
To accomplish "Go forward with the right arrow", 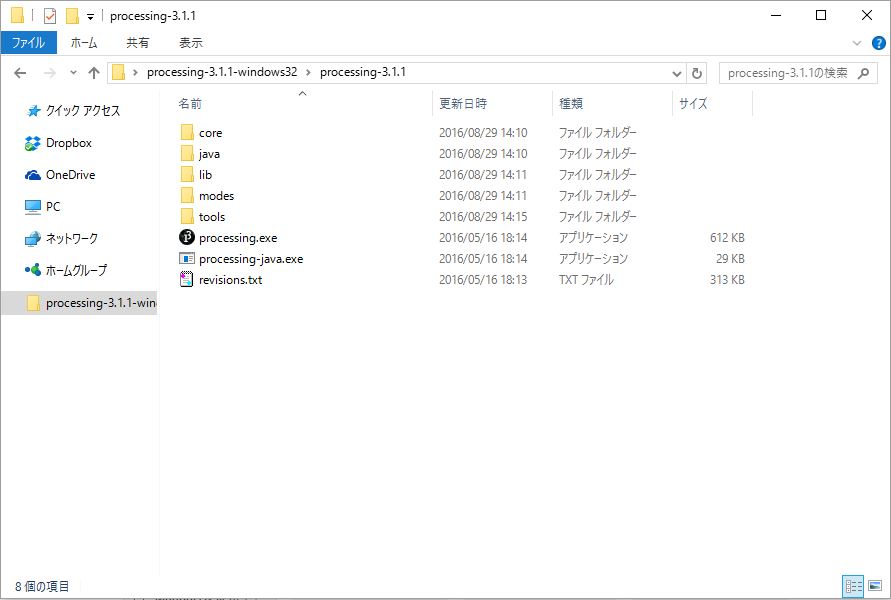I will (50, 73).
